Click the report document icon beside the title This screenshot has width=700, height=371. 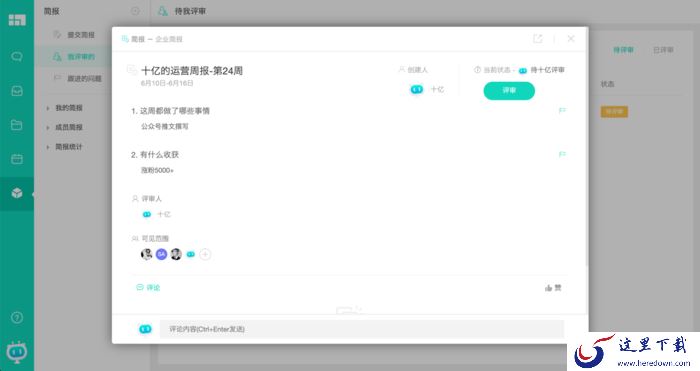131,69
